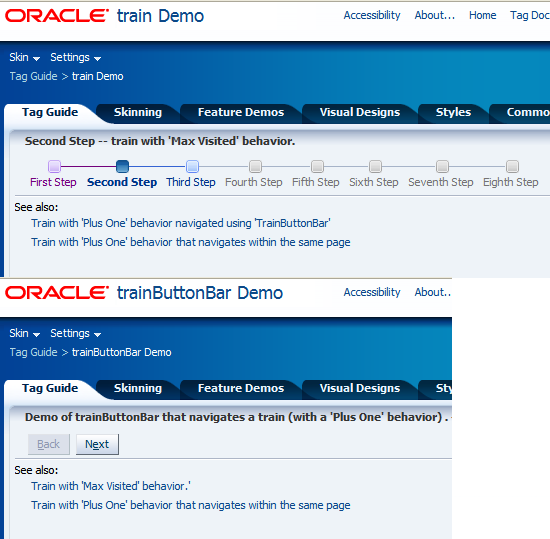Click train Demo breadcrumb text
550x539 pixels.
point(98,76)
